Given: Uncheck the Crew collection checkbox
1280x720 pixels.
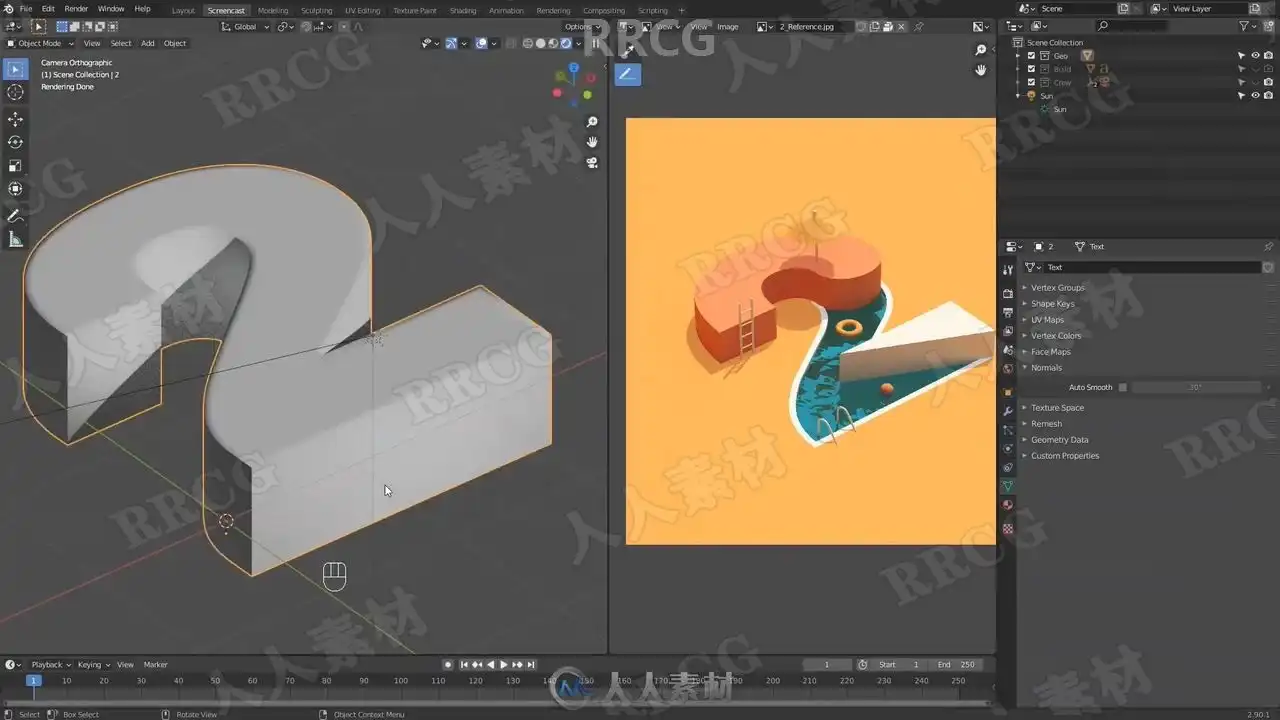Looking at the screenshot, I should (x=1031, y=83).
